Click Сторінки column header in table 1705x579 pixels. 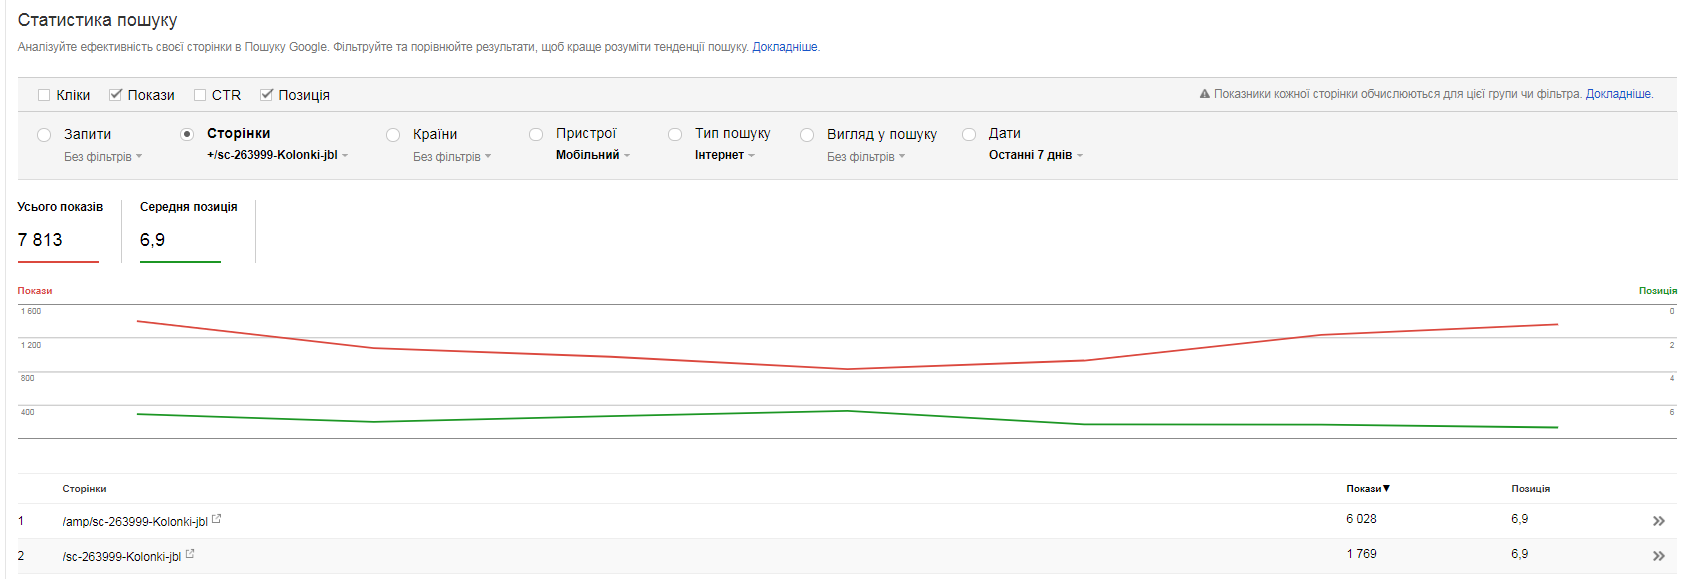tap(84, 489)
